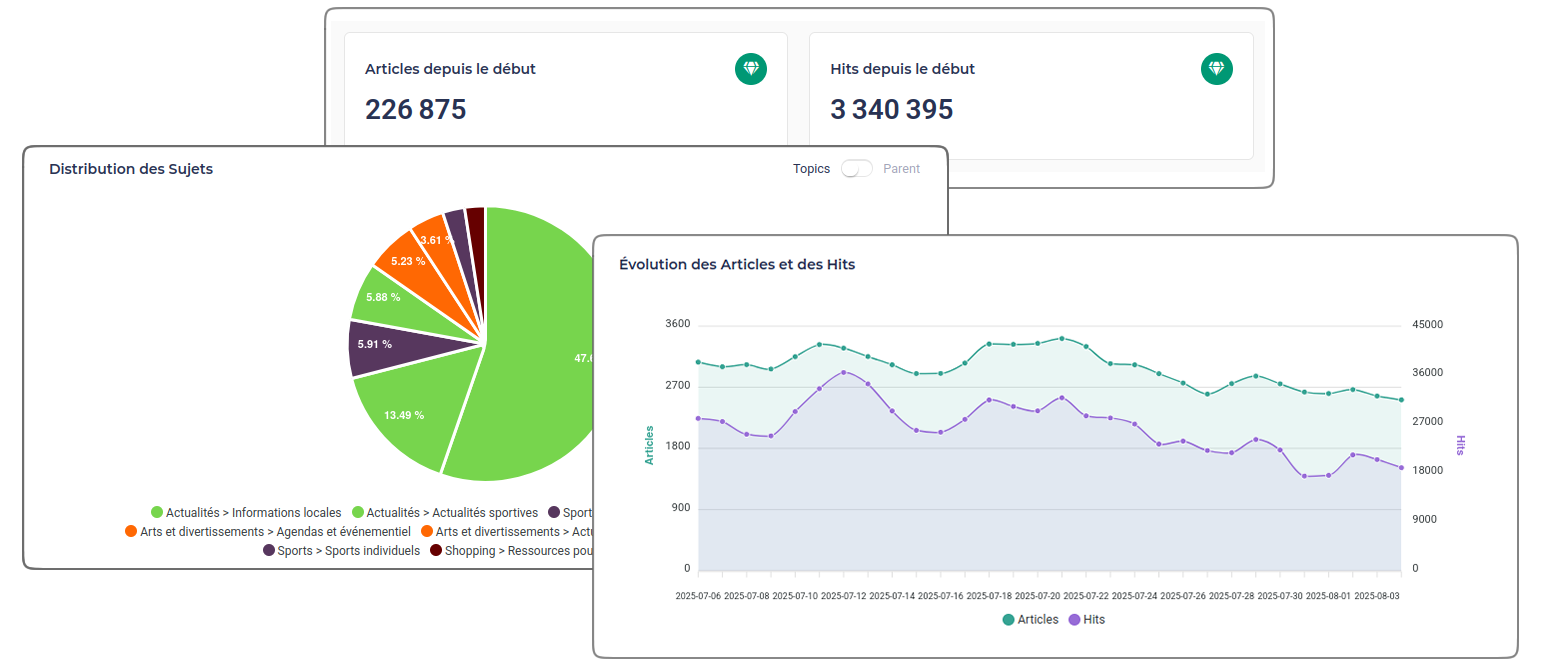The width and height of the screenshot is (1550, 670).
Task: Click the diamond icon in the Articles card
Action: pyautogui.click(x=751, y=69)
